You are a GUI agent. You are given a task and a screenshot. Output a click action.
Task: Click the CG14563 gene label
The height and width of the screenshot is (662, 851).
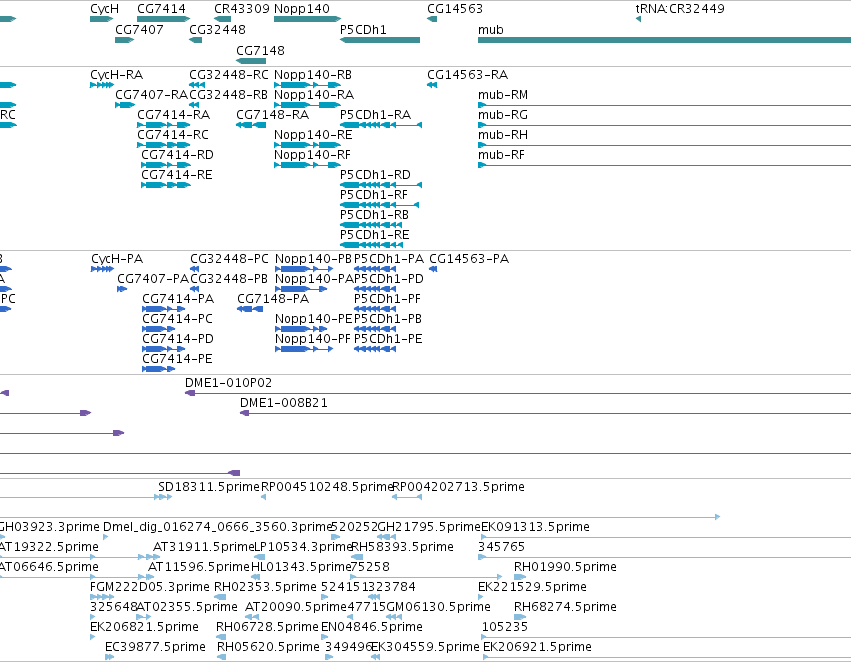tap(455, 9)
